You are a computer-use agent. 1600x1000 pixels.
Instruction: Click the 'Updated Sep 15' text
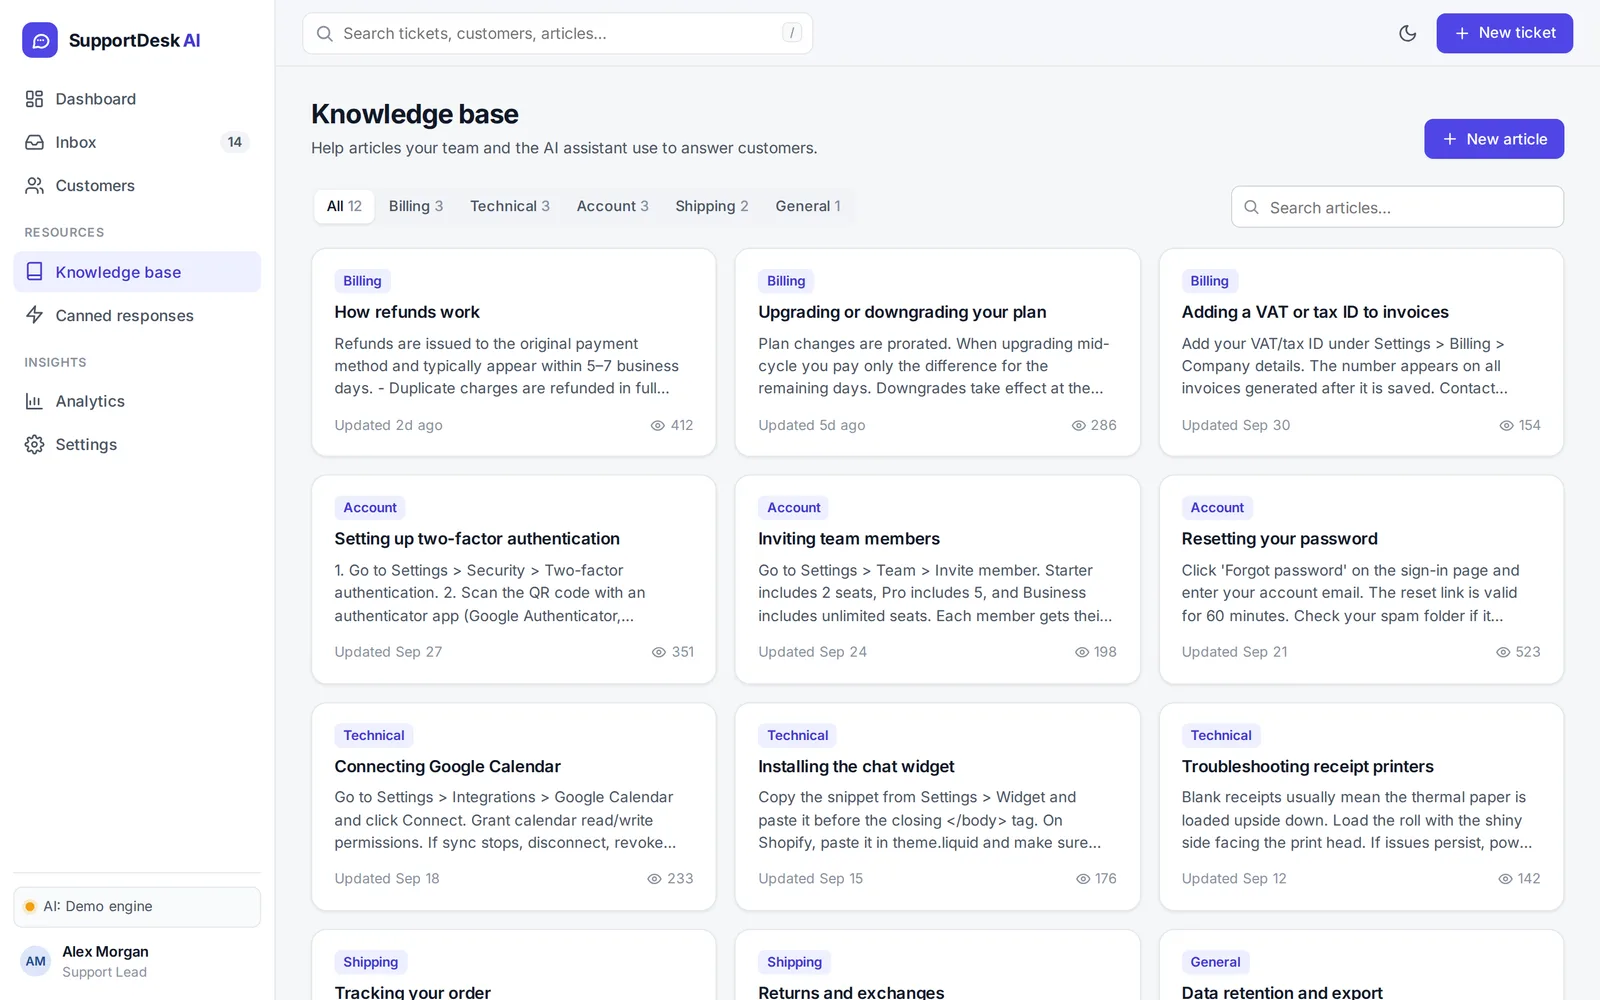point(810,879)
